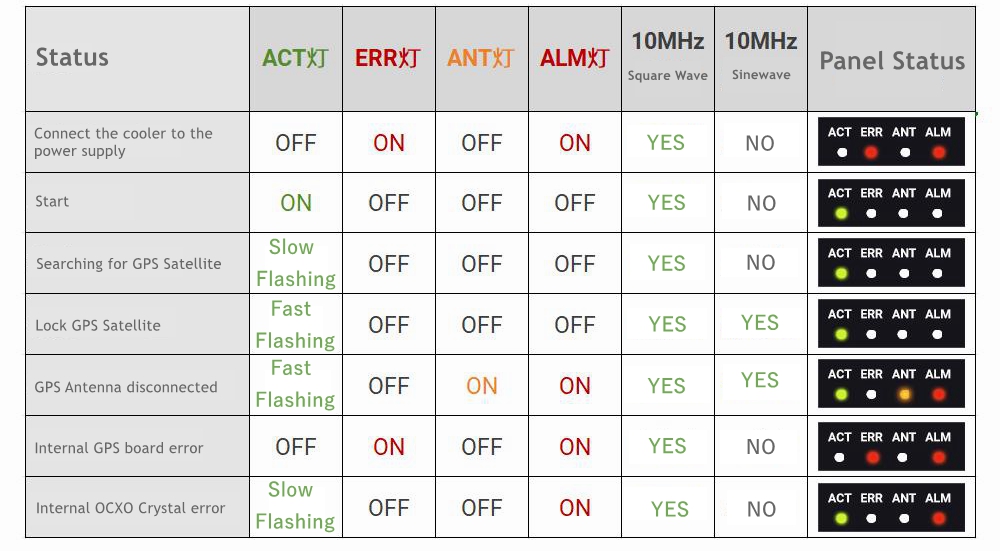Select the orange ANT column header

481,58
